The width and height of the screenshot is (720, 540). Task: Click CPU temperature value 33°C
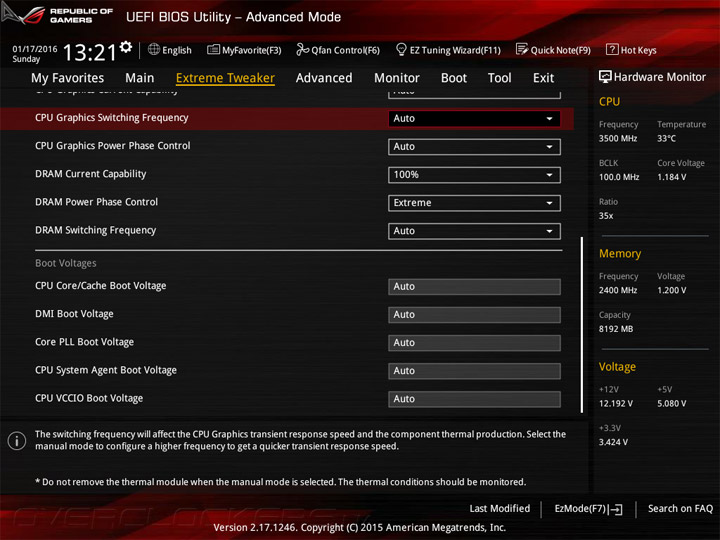(x=666, y=139)
